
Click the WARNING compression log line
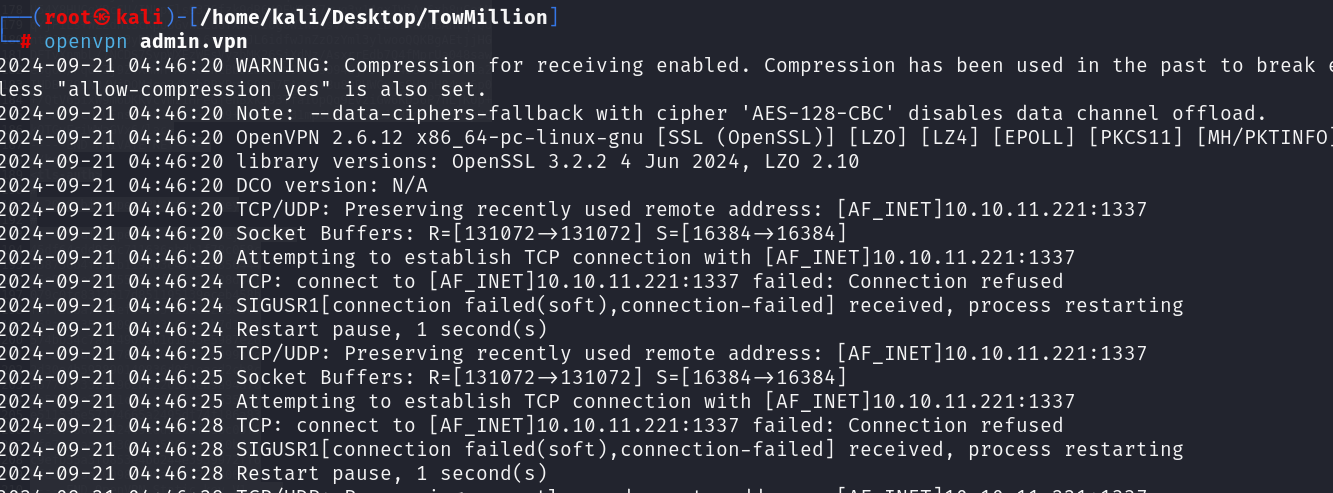click(666, 66)
